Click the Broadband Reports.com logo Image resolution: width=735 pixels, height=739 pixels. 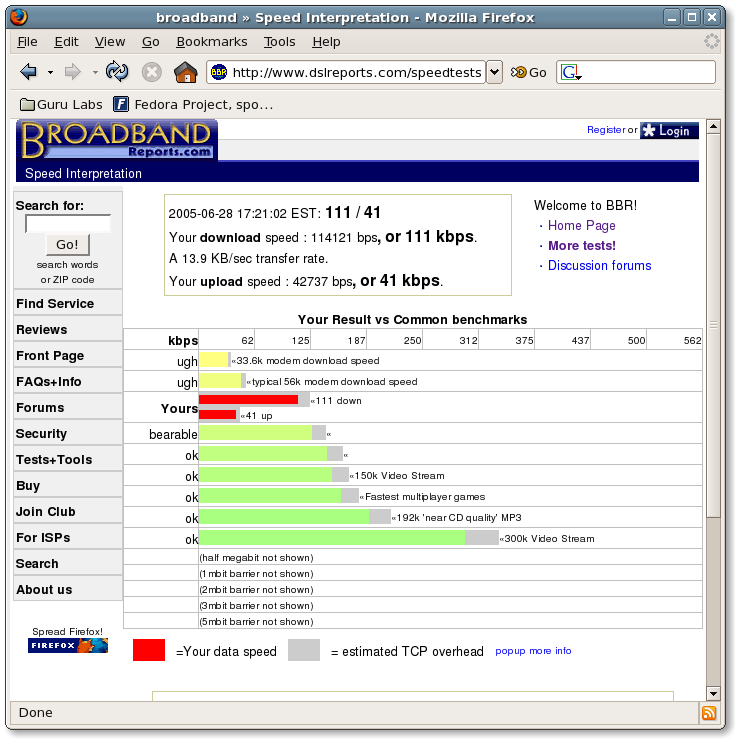point(117,140)
